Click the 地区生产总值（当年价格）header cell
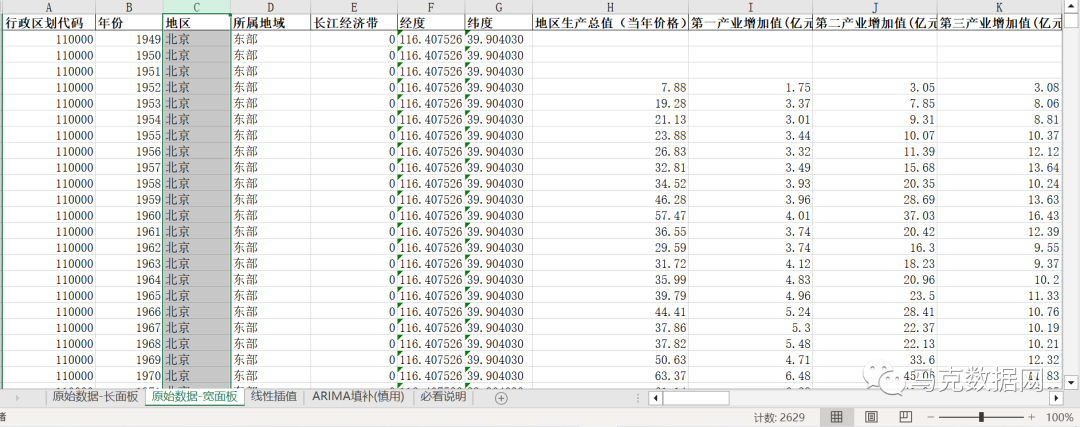Viewport: 1080px width, 427px height. click(610, 23)
